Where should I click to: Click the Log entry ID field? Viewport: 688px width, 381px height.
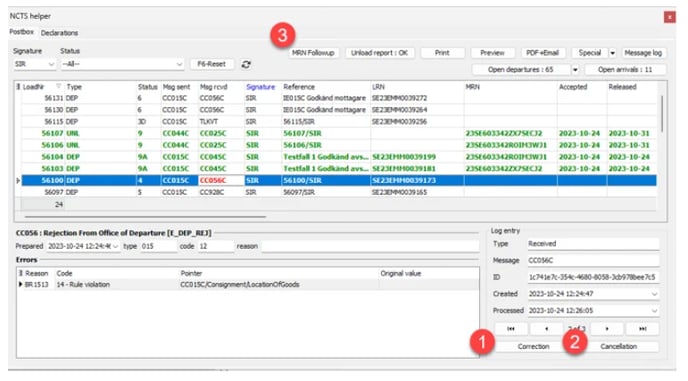tap(593, 277)
